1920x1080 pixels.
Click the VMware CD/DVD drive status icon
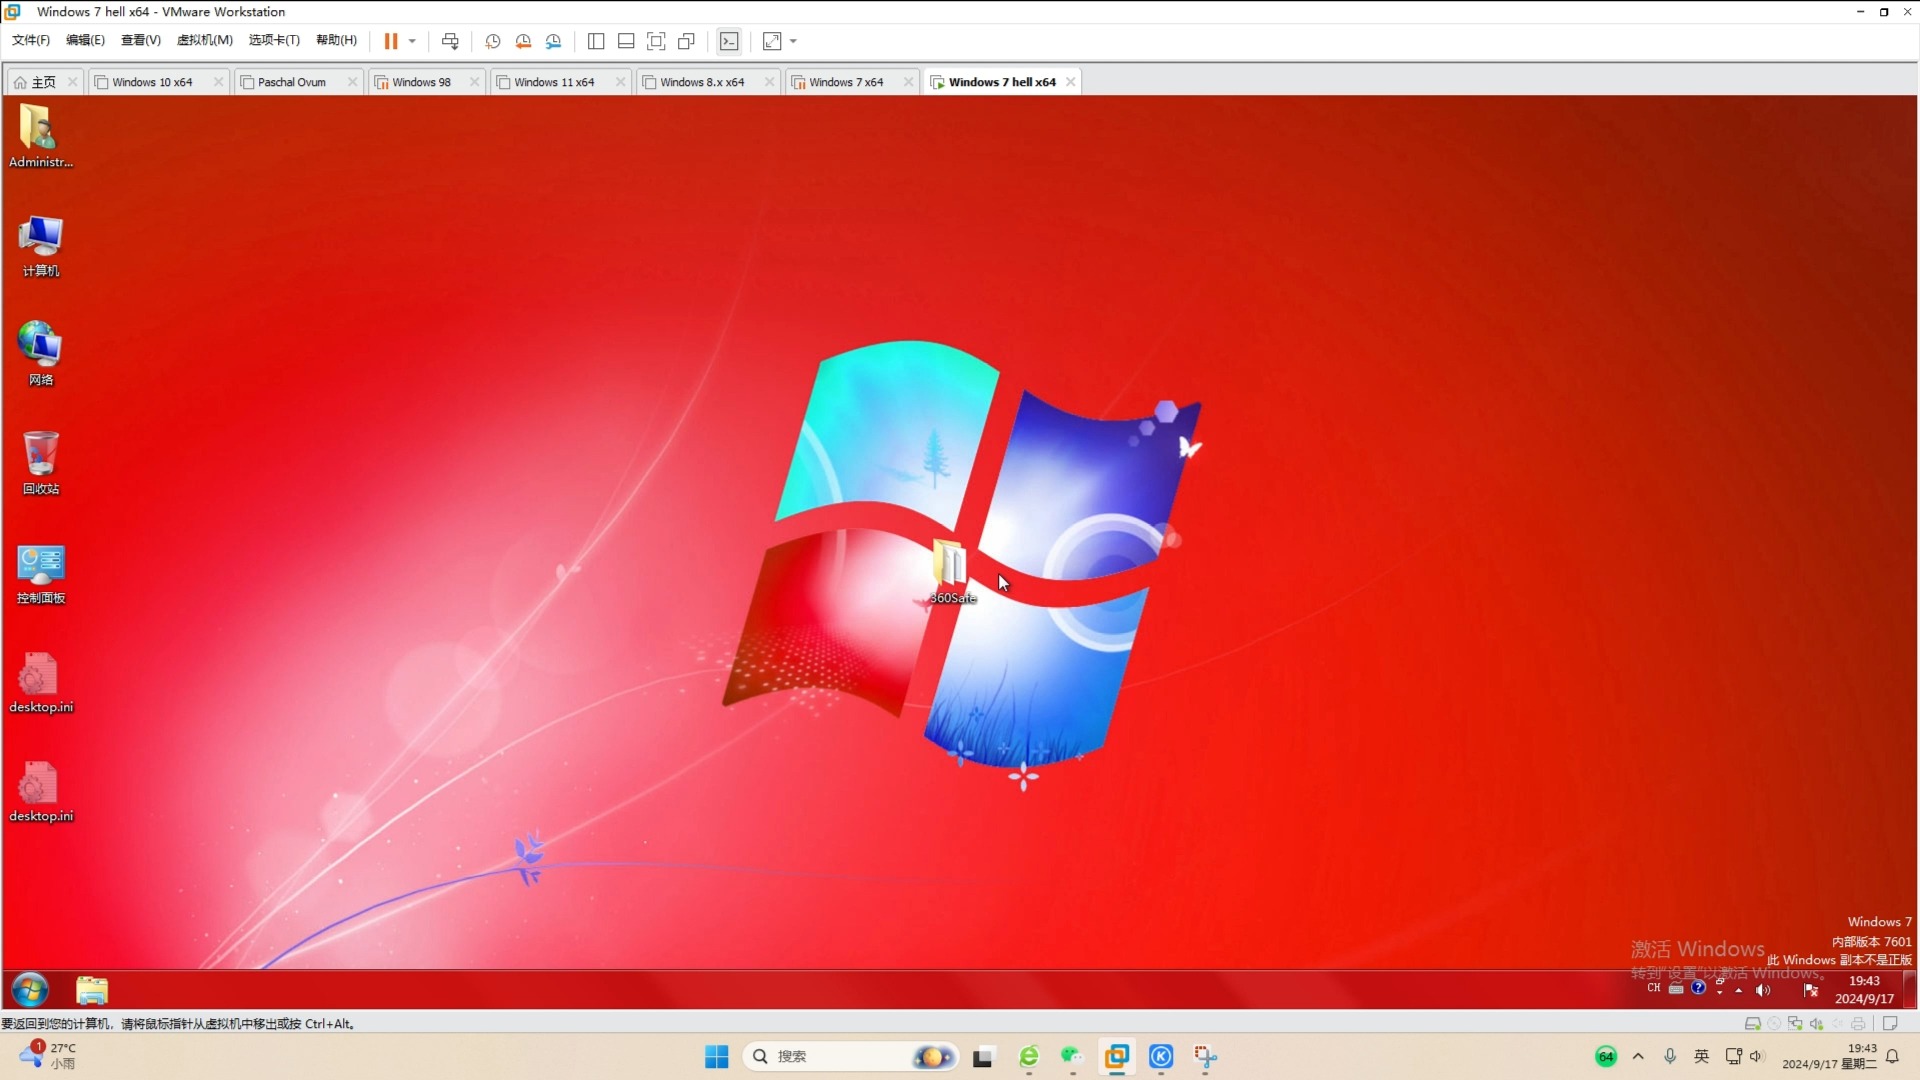click(x=1774, y=1024)
